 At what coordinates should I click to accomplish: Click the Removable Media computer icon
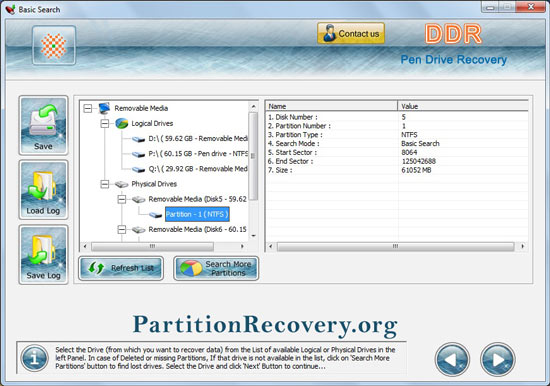click(x=105, y=108)
